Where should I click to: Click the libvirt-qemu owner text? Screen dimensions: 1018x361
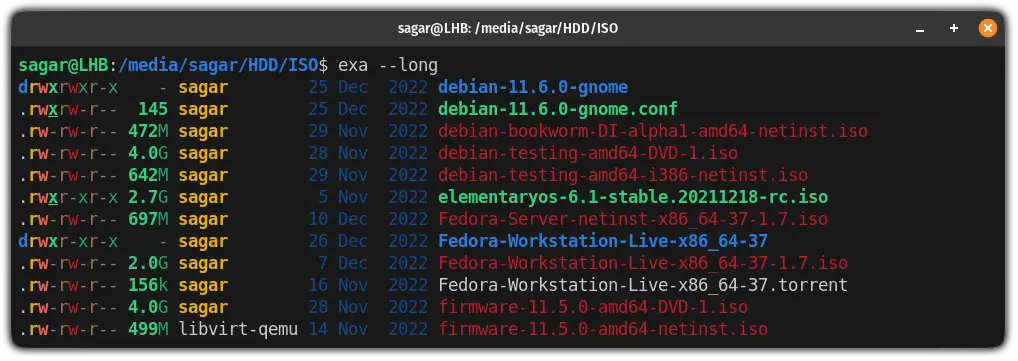point(238,329)
